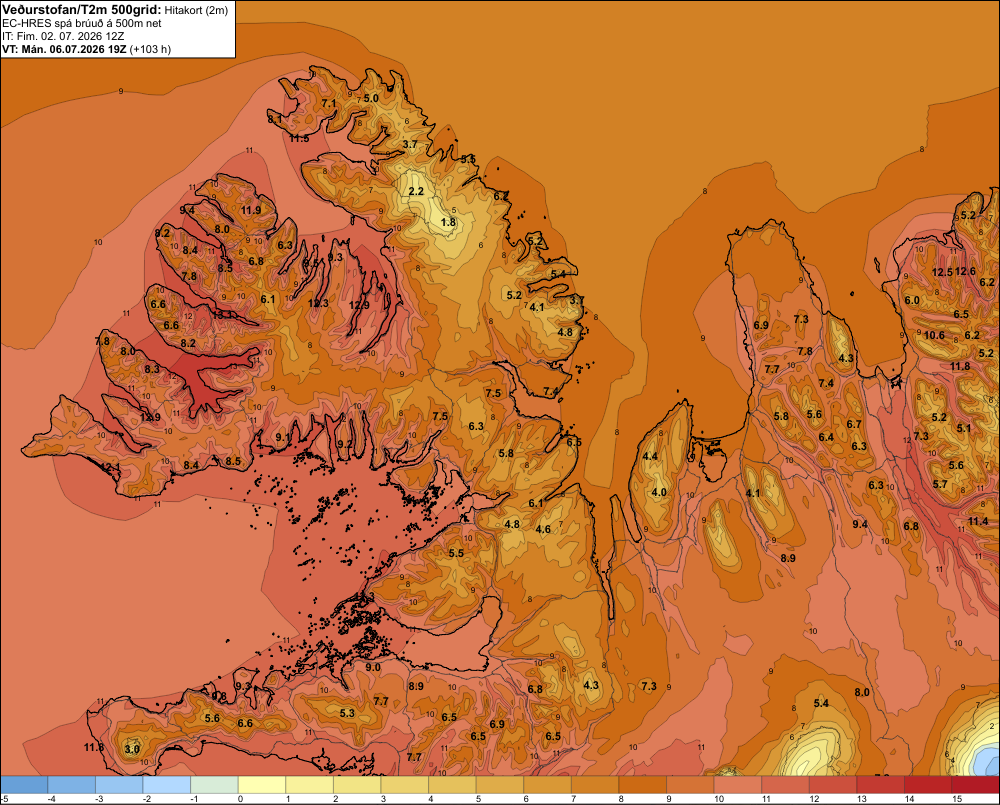Image resolution: width=1000 pixels, height=805 pixels.
Task: Pick the 10 to 11 salmon legend swatch
Action: [x=737, y=785]
